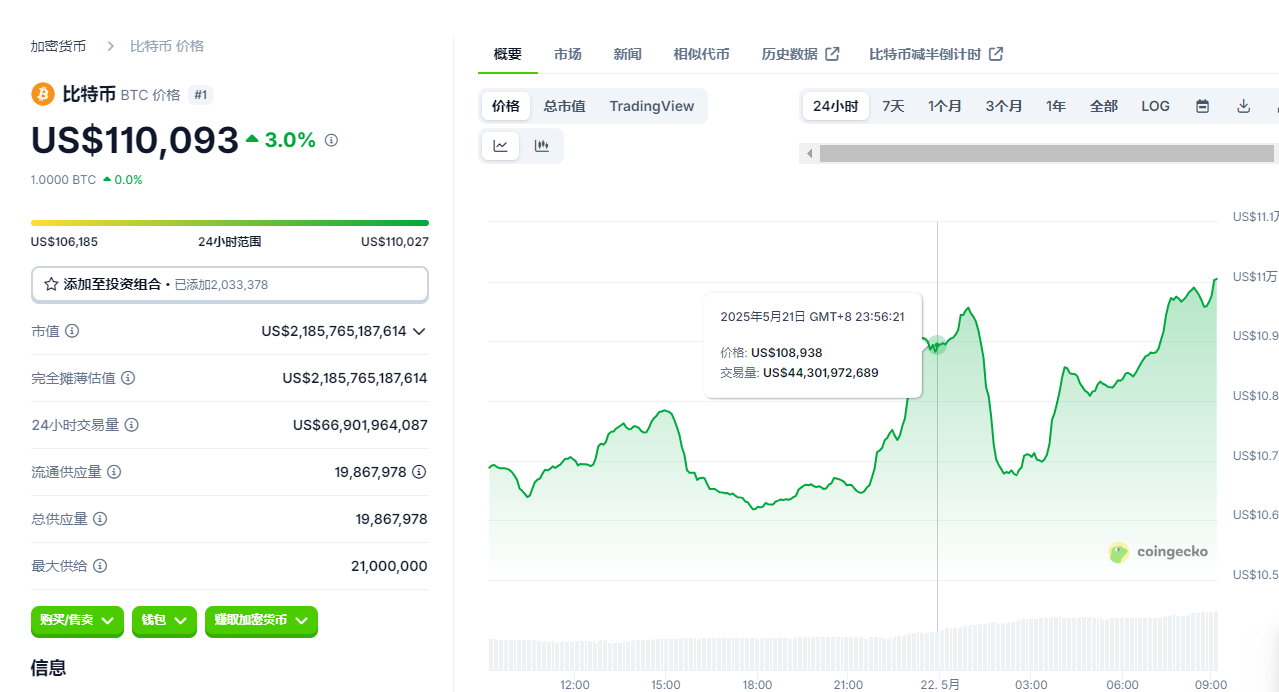
Task: Click the star icon in 添加至投资组合
Action: tap(51, 284)
